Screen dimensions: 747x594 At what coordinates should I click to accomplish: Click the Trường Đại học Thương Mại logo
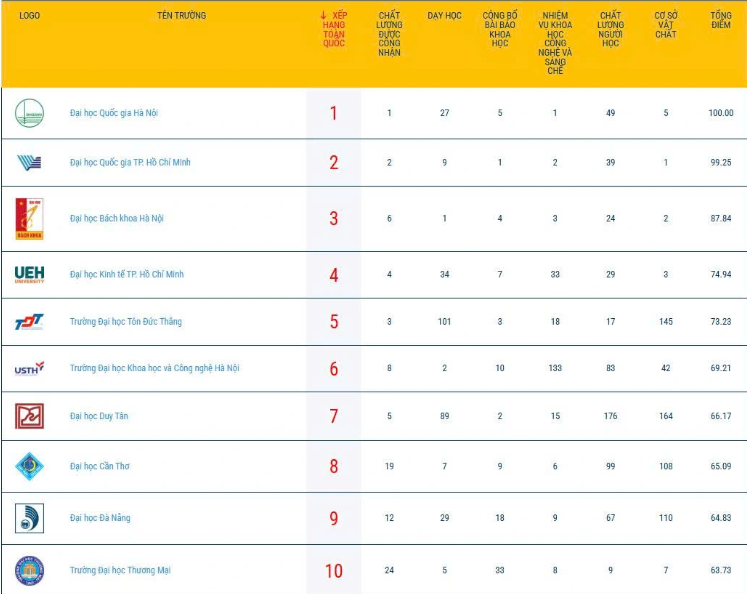pyautogui.click(x=30, y=570)
